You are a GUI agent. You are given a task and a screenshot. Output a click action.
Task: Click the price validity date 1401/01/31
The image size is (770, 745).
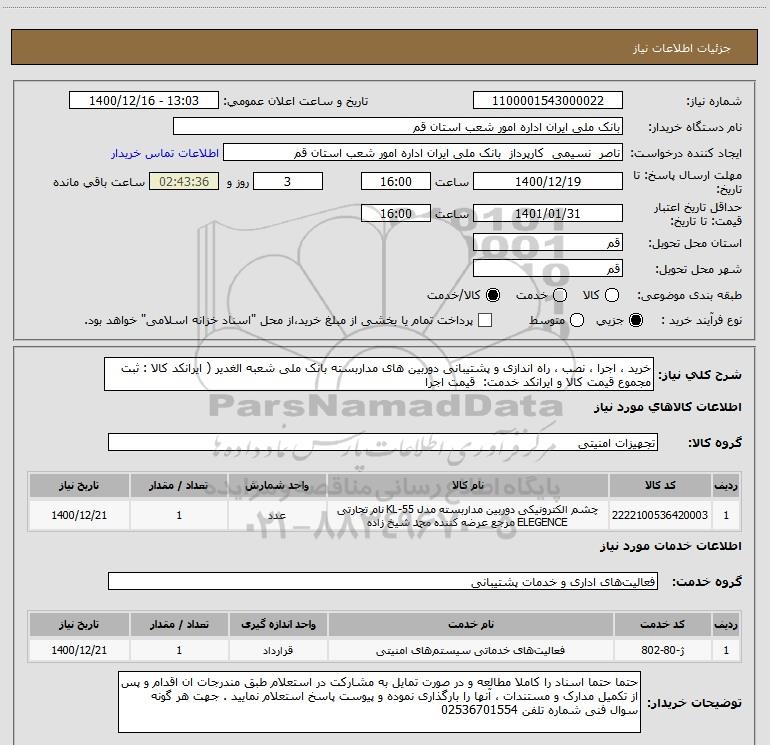click(548, 213)
